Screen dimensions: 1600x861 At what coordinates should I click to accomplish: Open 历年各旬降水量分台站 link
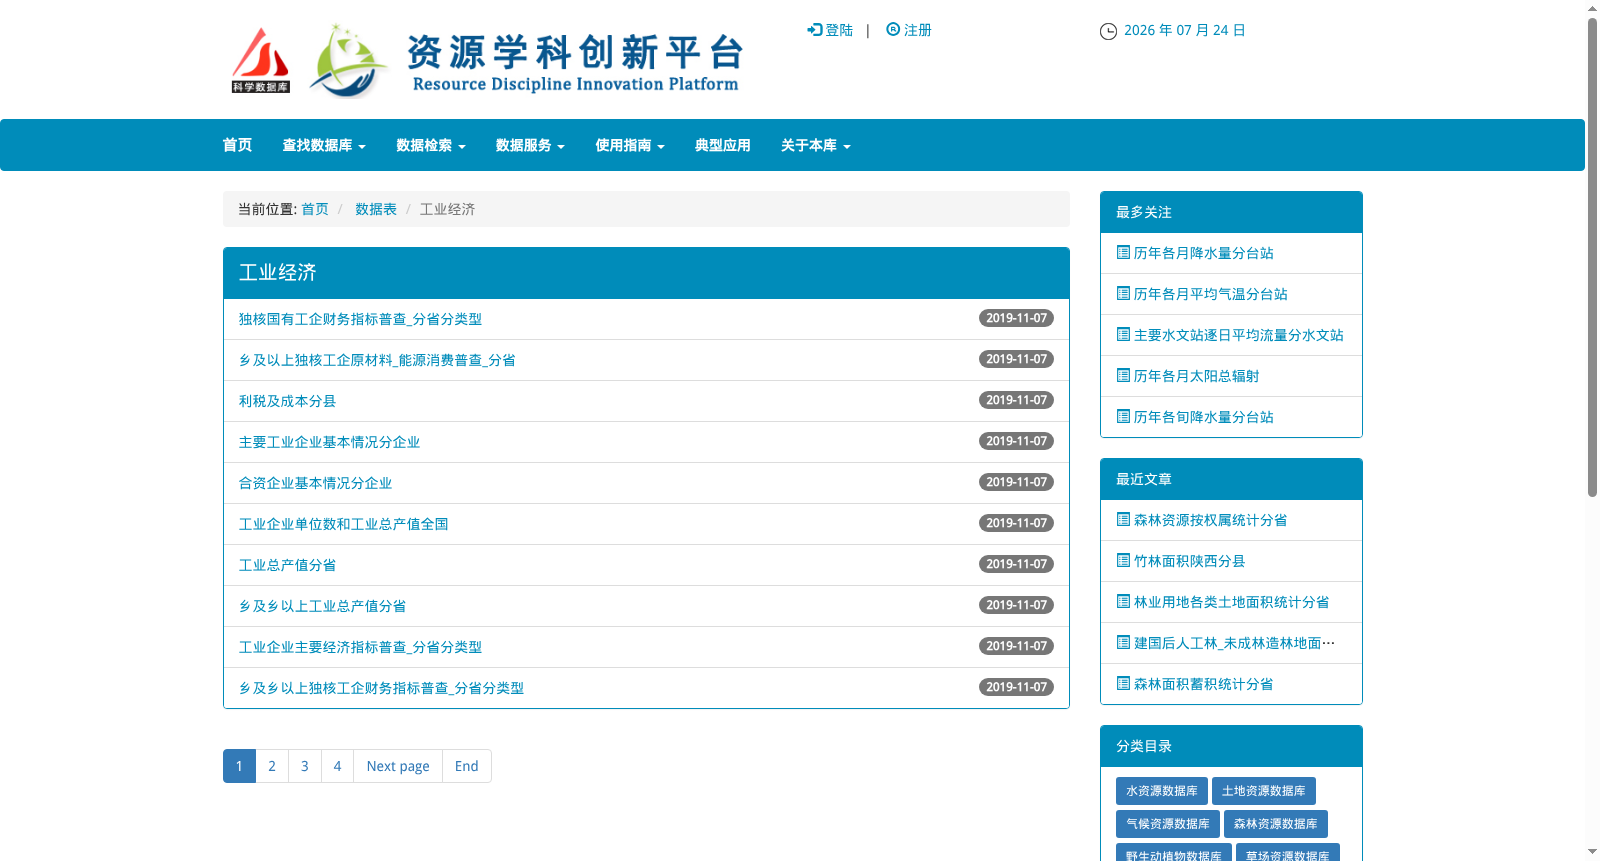[1204, 417]
